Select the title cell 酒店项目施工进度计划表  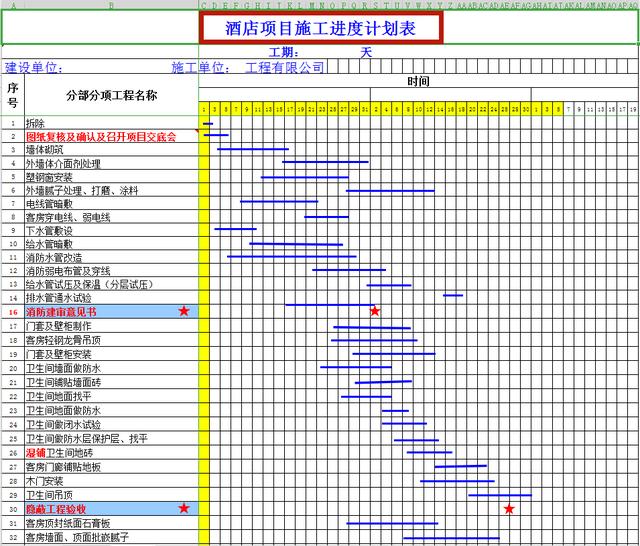[x=321, y=28]
